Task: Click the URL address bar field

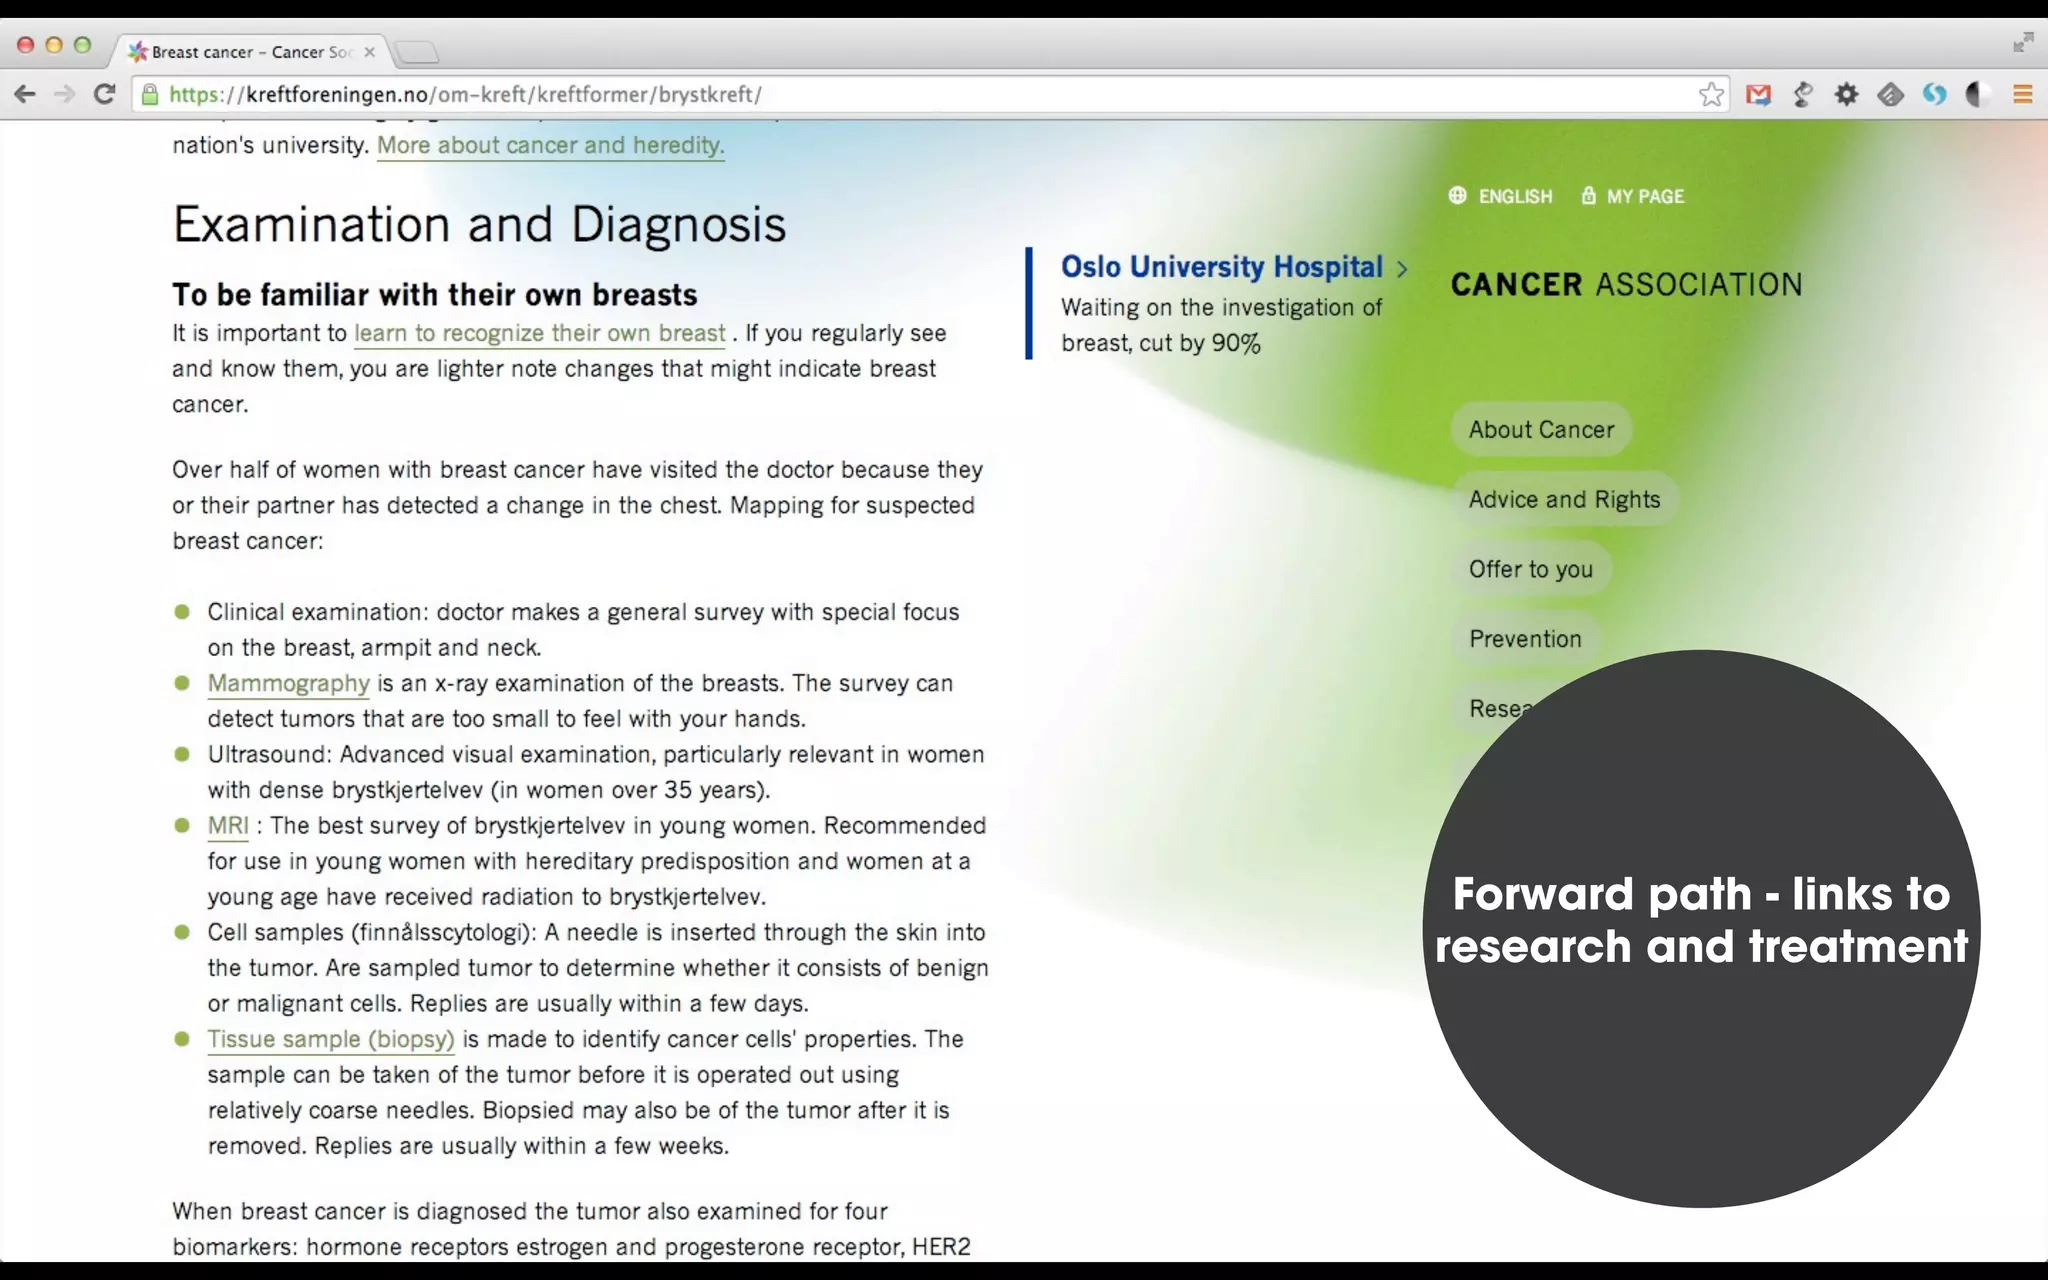Action: [x=930, y=95]
